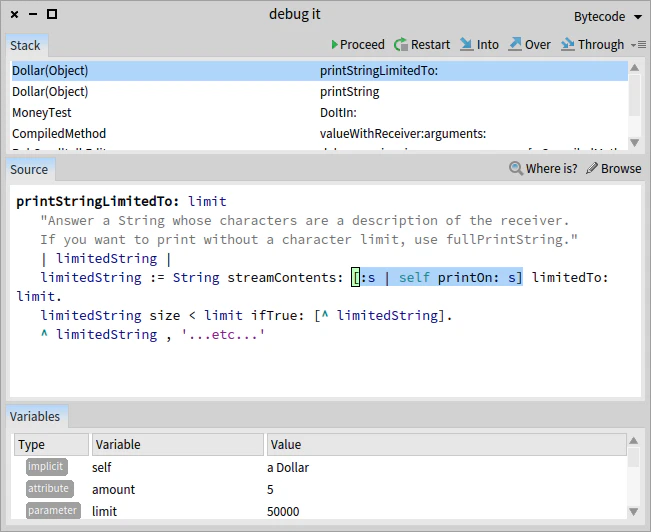Click the implicit type badge
651x532 pixels.
coord(46,466)
